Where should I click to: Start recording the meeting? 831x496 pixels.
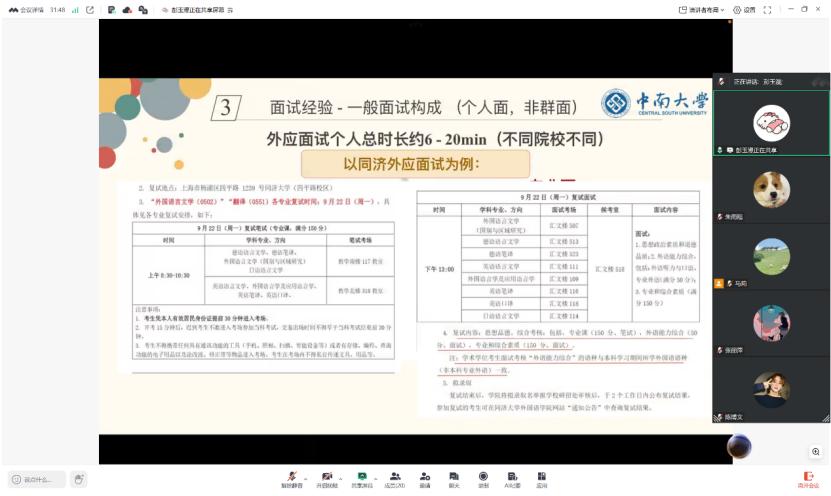pos(483,478)
